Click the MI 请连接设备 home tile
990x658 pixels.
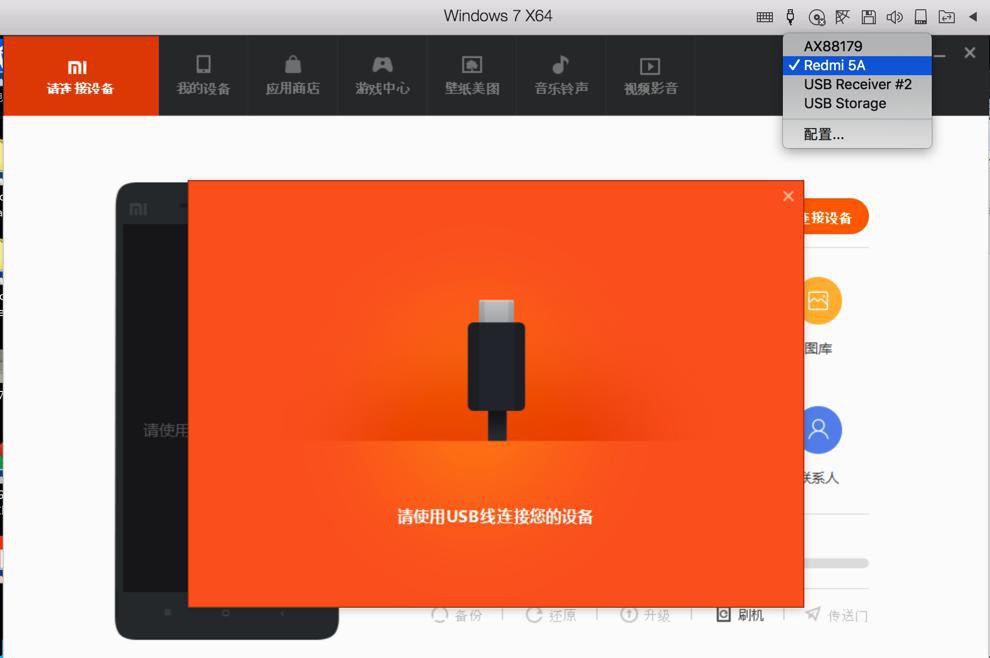coord(81,76)
